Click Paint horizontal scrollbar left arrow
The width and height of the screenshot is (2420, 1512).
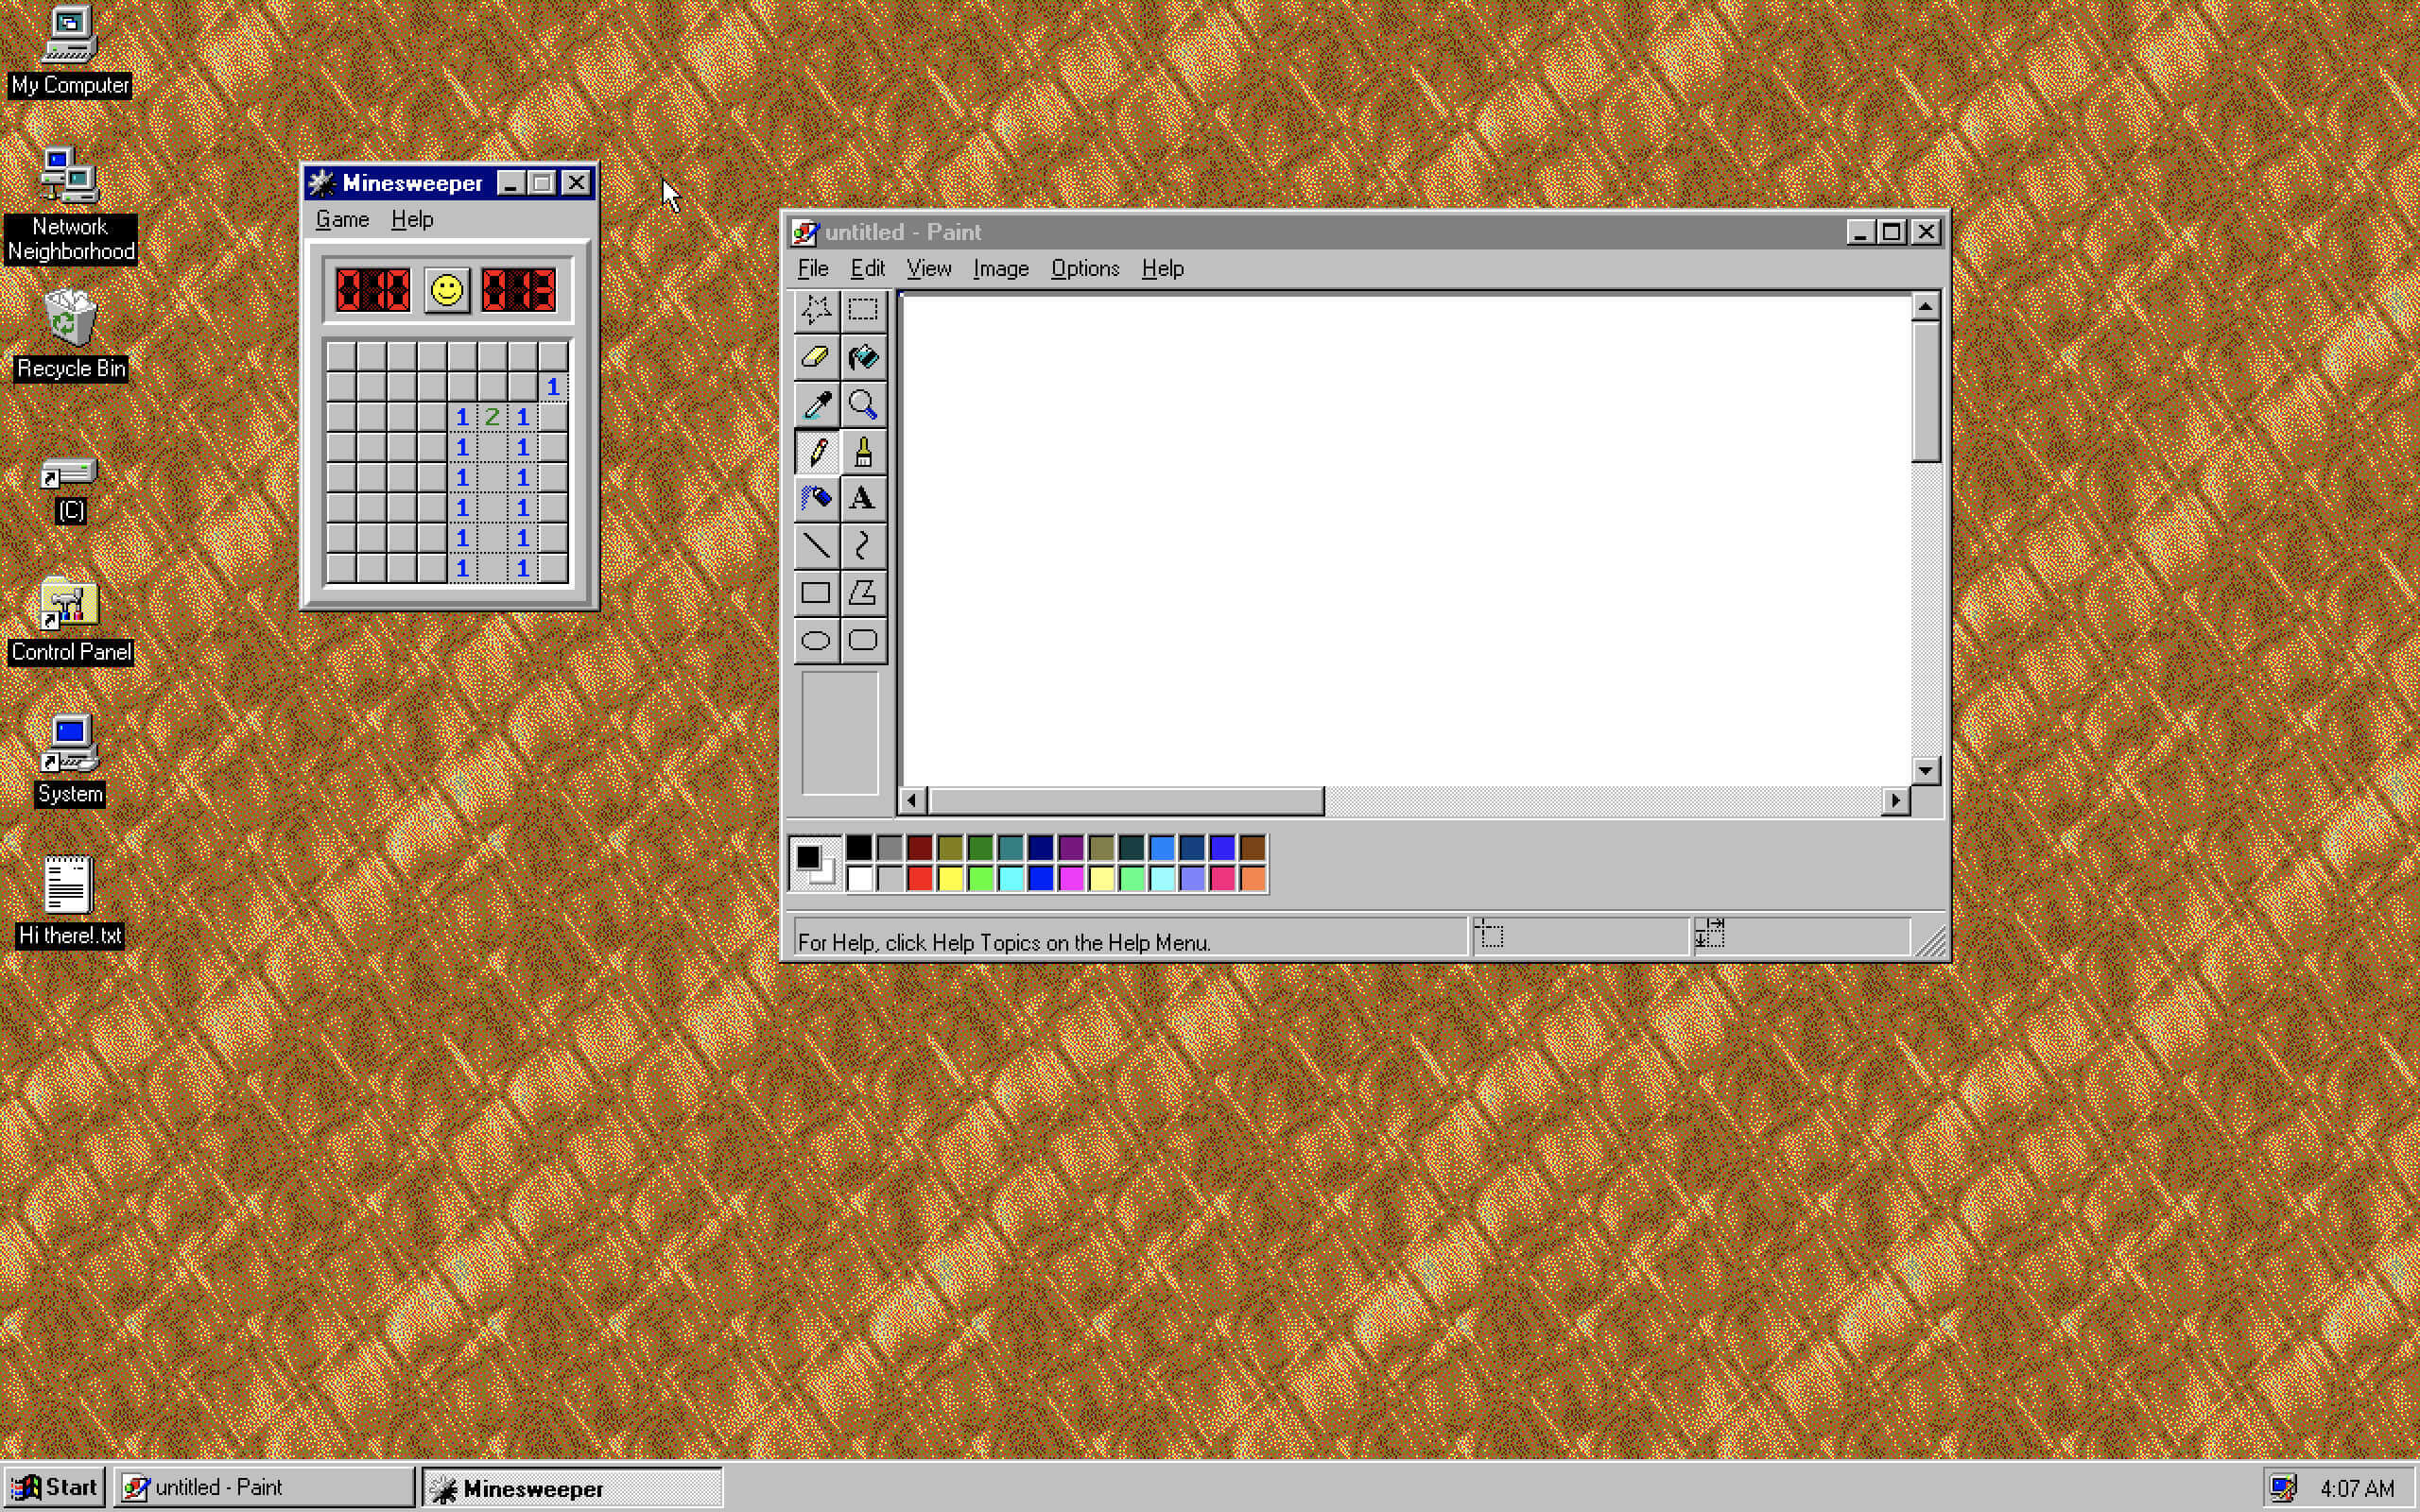(912, 800)
